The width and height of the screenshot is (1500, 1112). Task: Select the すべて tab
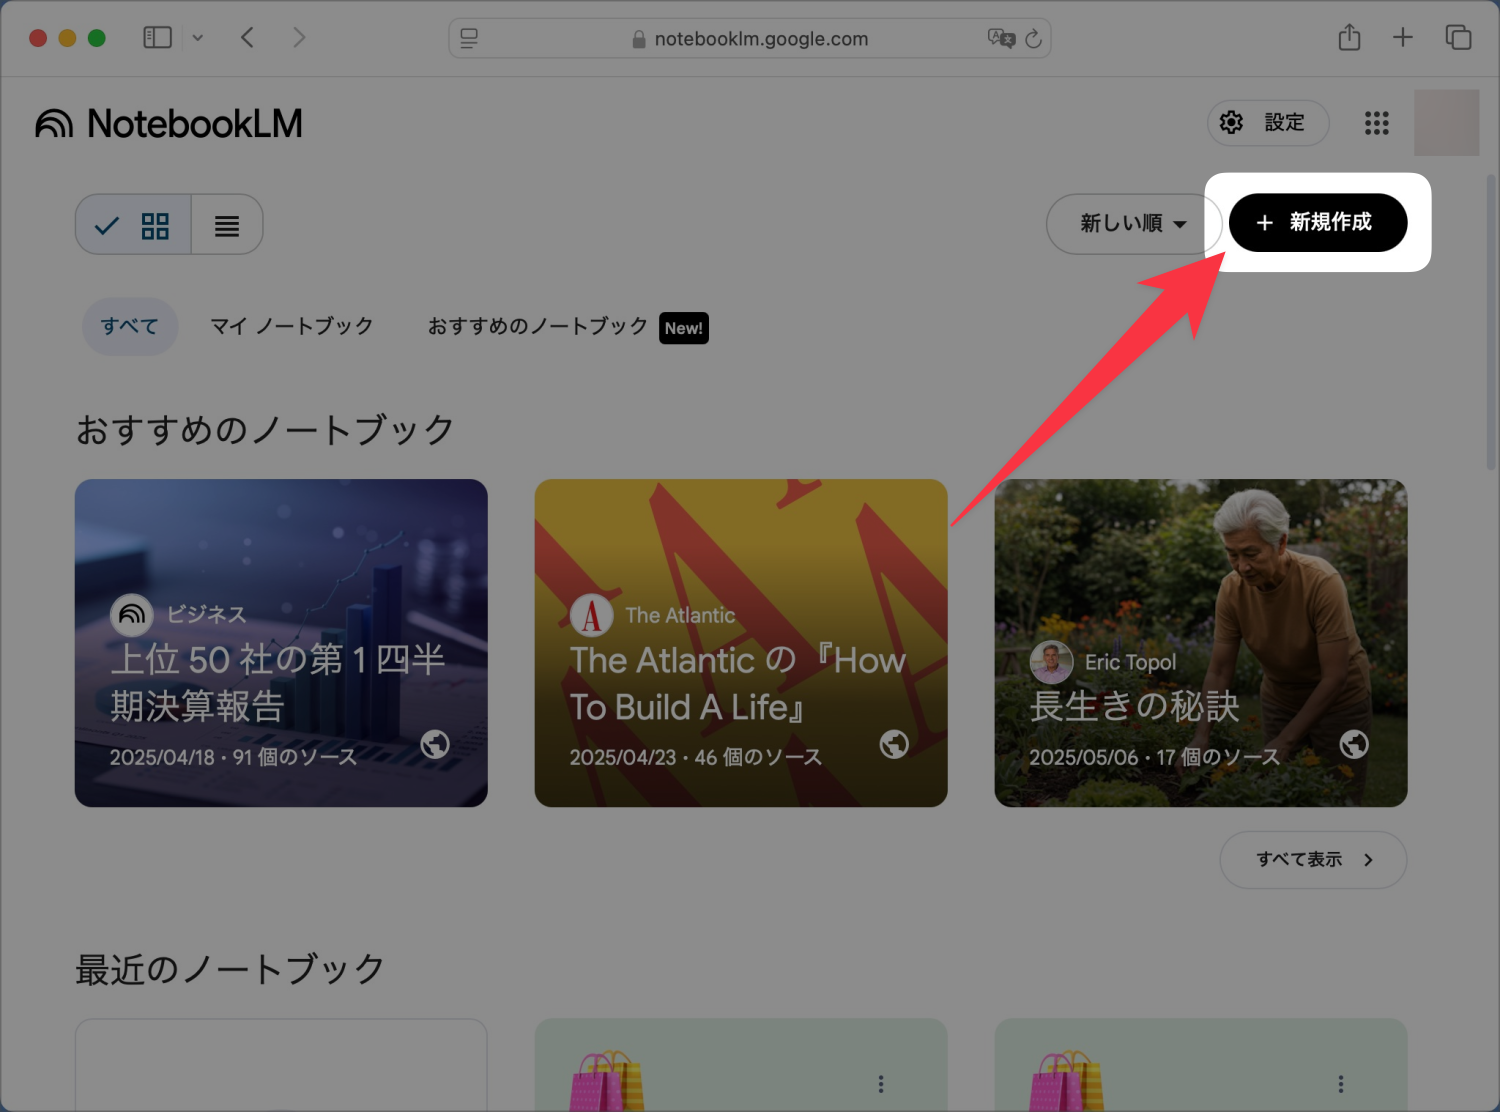[129, 327]
